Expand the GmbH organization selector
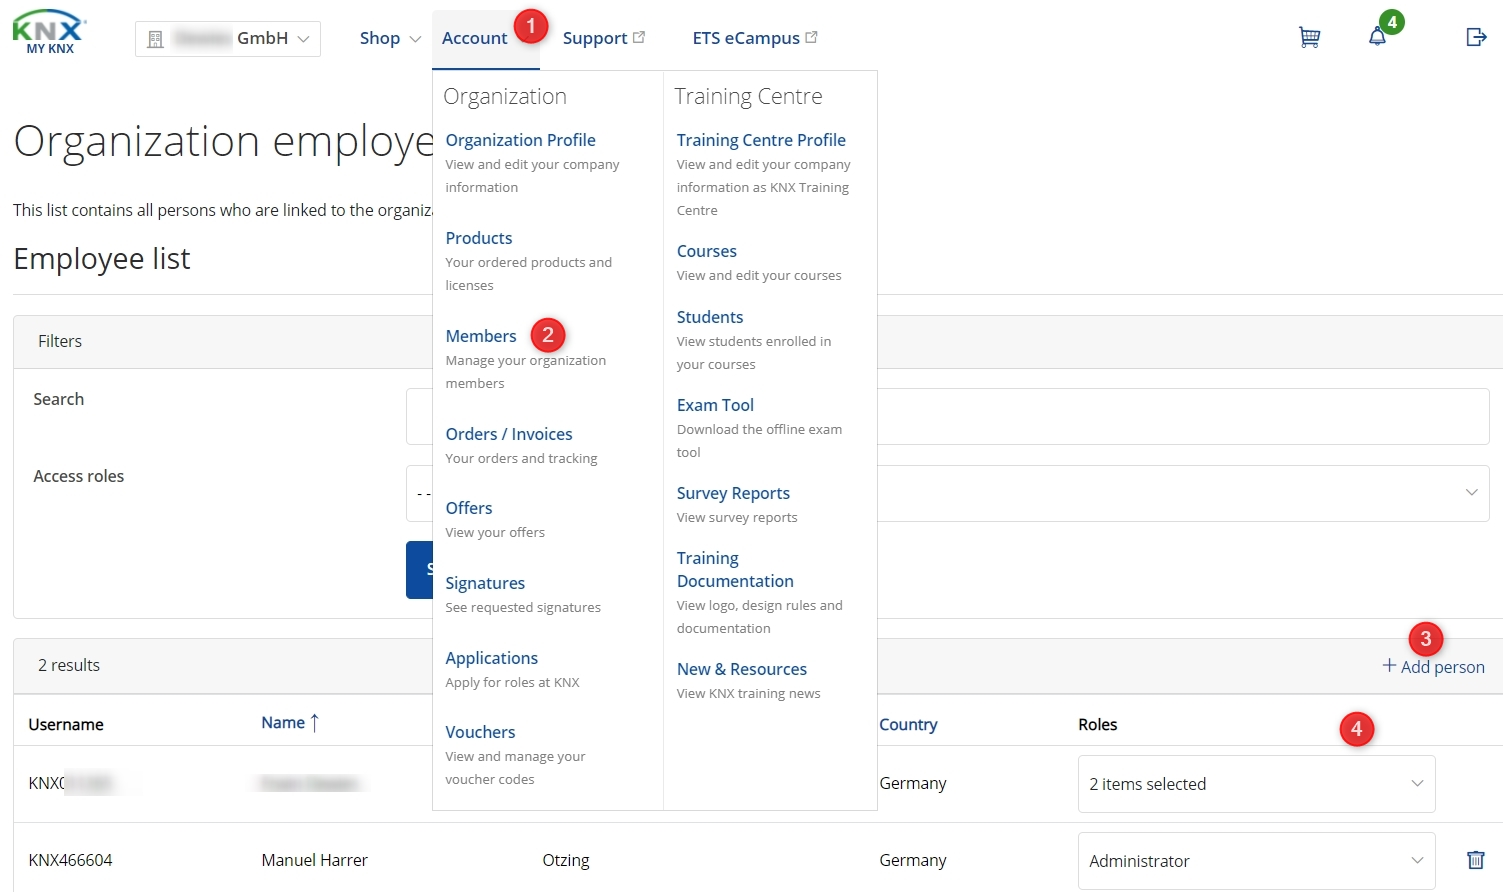The image size is (1503, 892). point(228,39)
